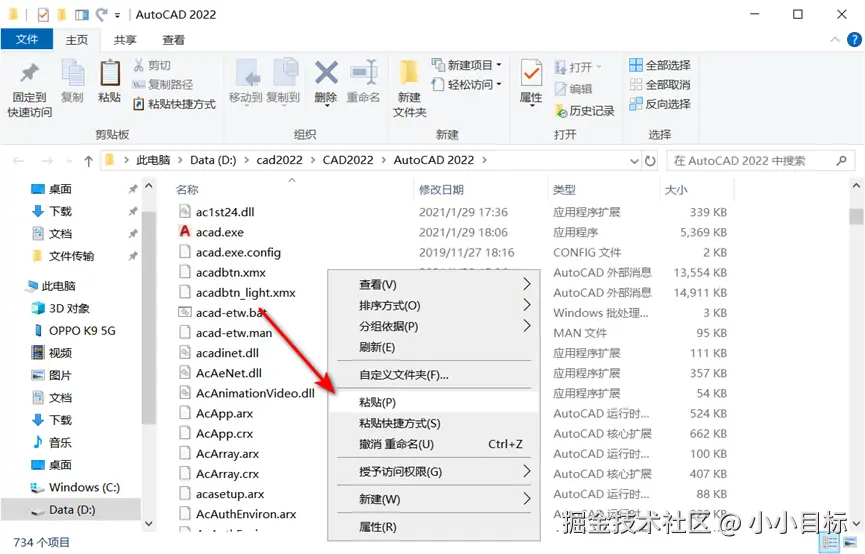This screenshot has width=865, height=554.
Task: Open the New item dropdown
Action: coord(467,65)
